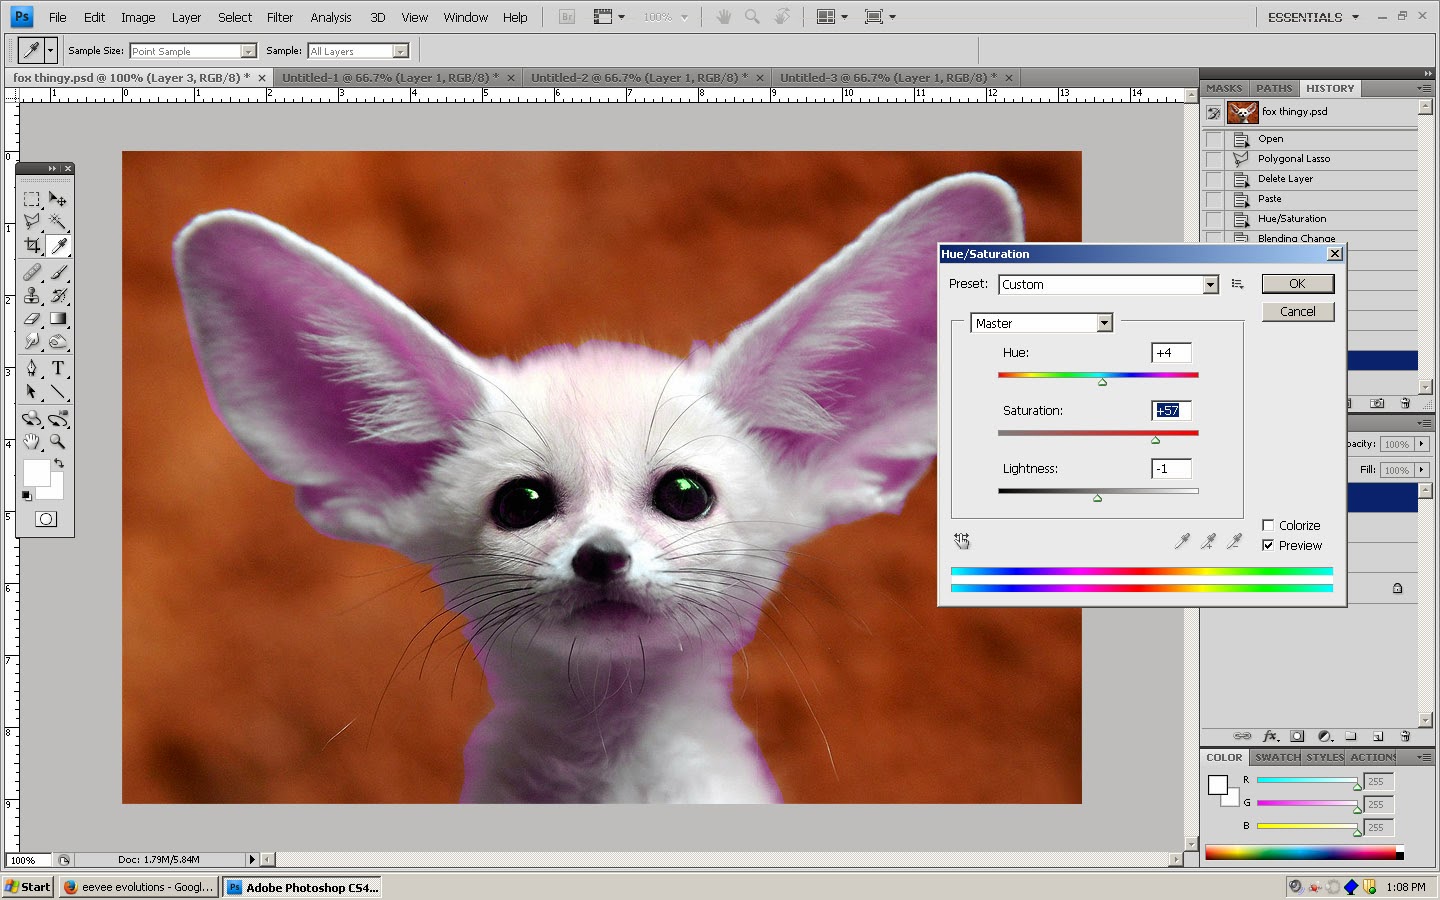
Task: Select the Healing Brush tool
Action: 32,272
